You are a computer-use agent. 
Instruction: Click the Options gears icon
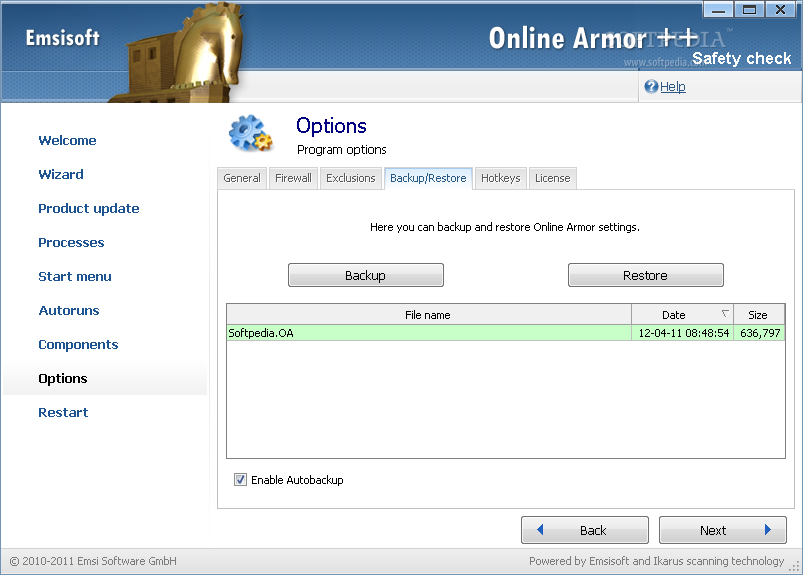point(250,133)
